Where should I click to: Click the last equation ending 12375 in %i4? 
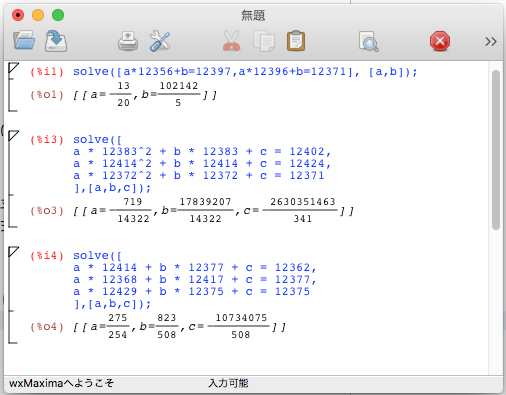[x=192, y=292]
